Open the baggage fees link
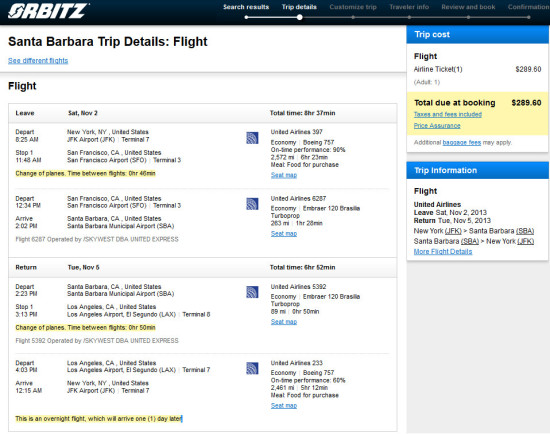Viewport: 550px width, 434px height. (462, 142)
